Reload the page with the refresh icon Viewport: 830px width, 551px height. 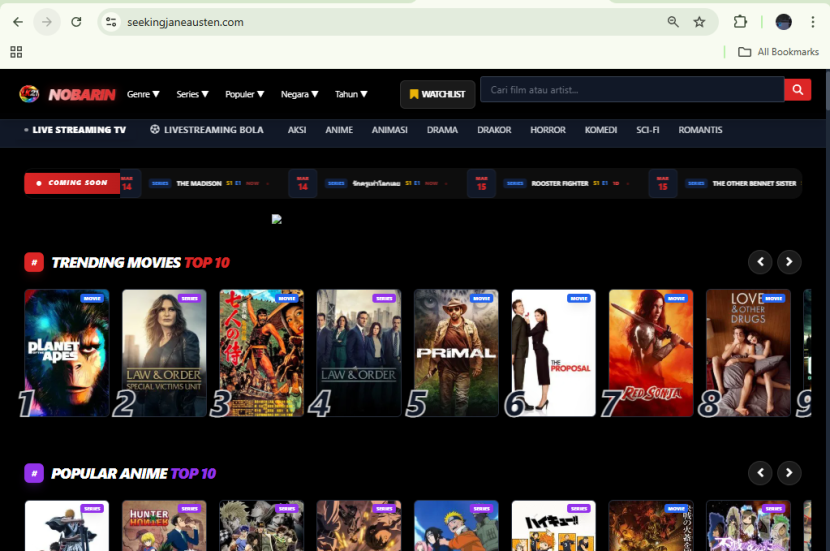77,22
